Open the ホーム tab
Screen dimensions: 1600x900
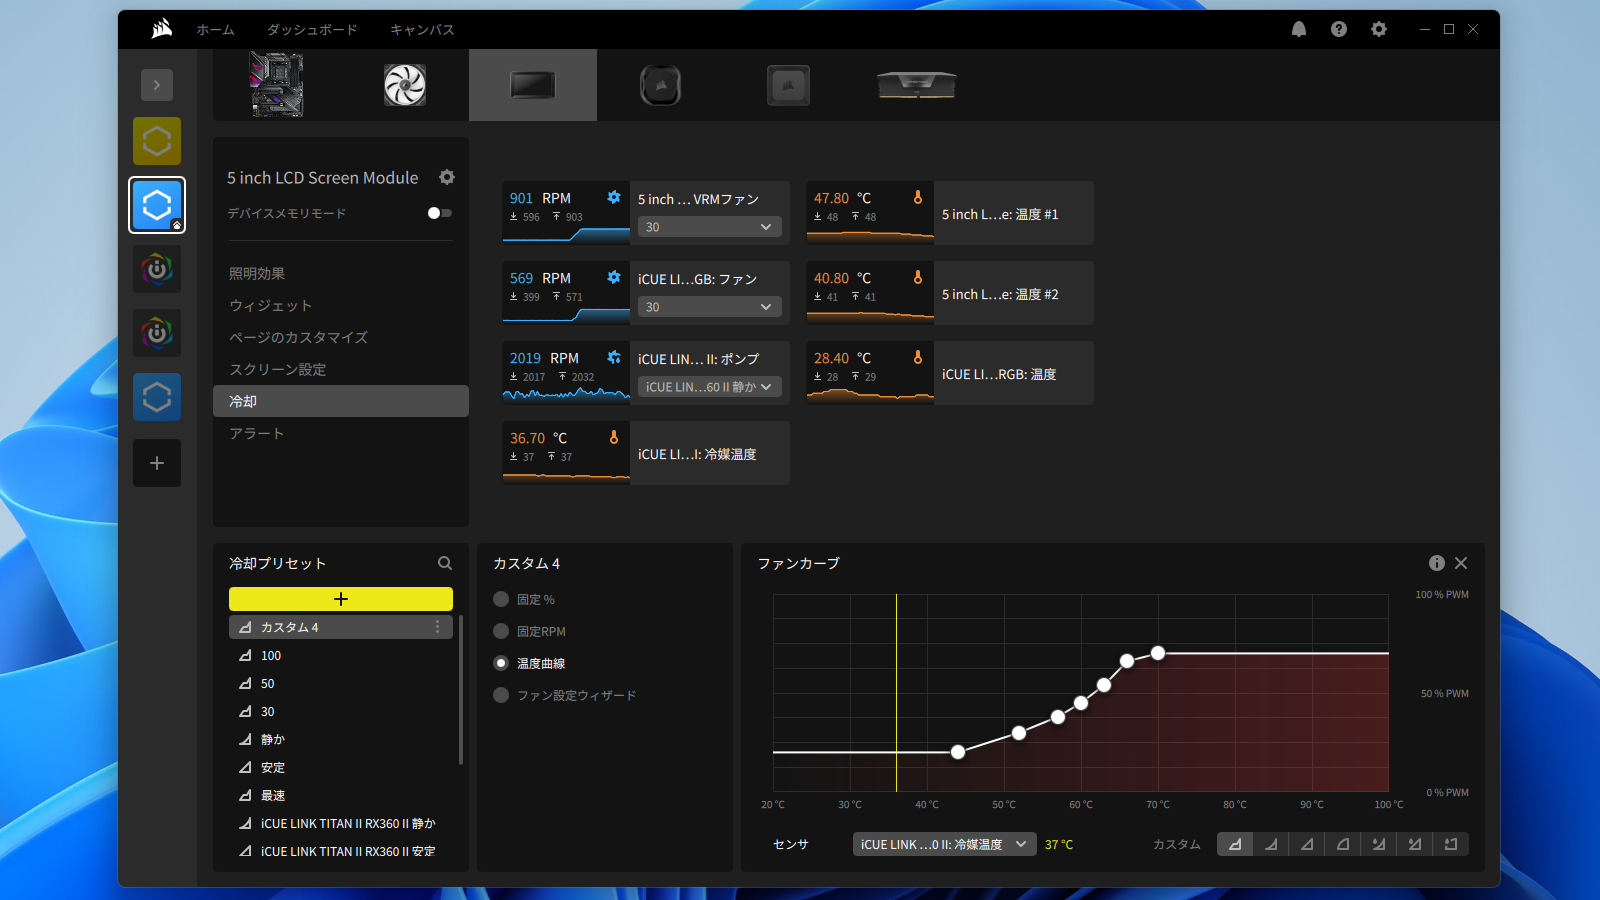coord(215,29)
